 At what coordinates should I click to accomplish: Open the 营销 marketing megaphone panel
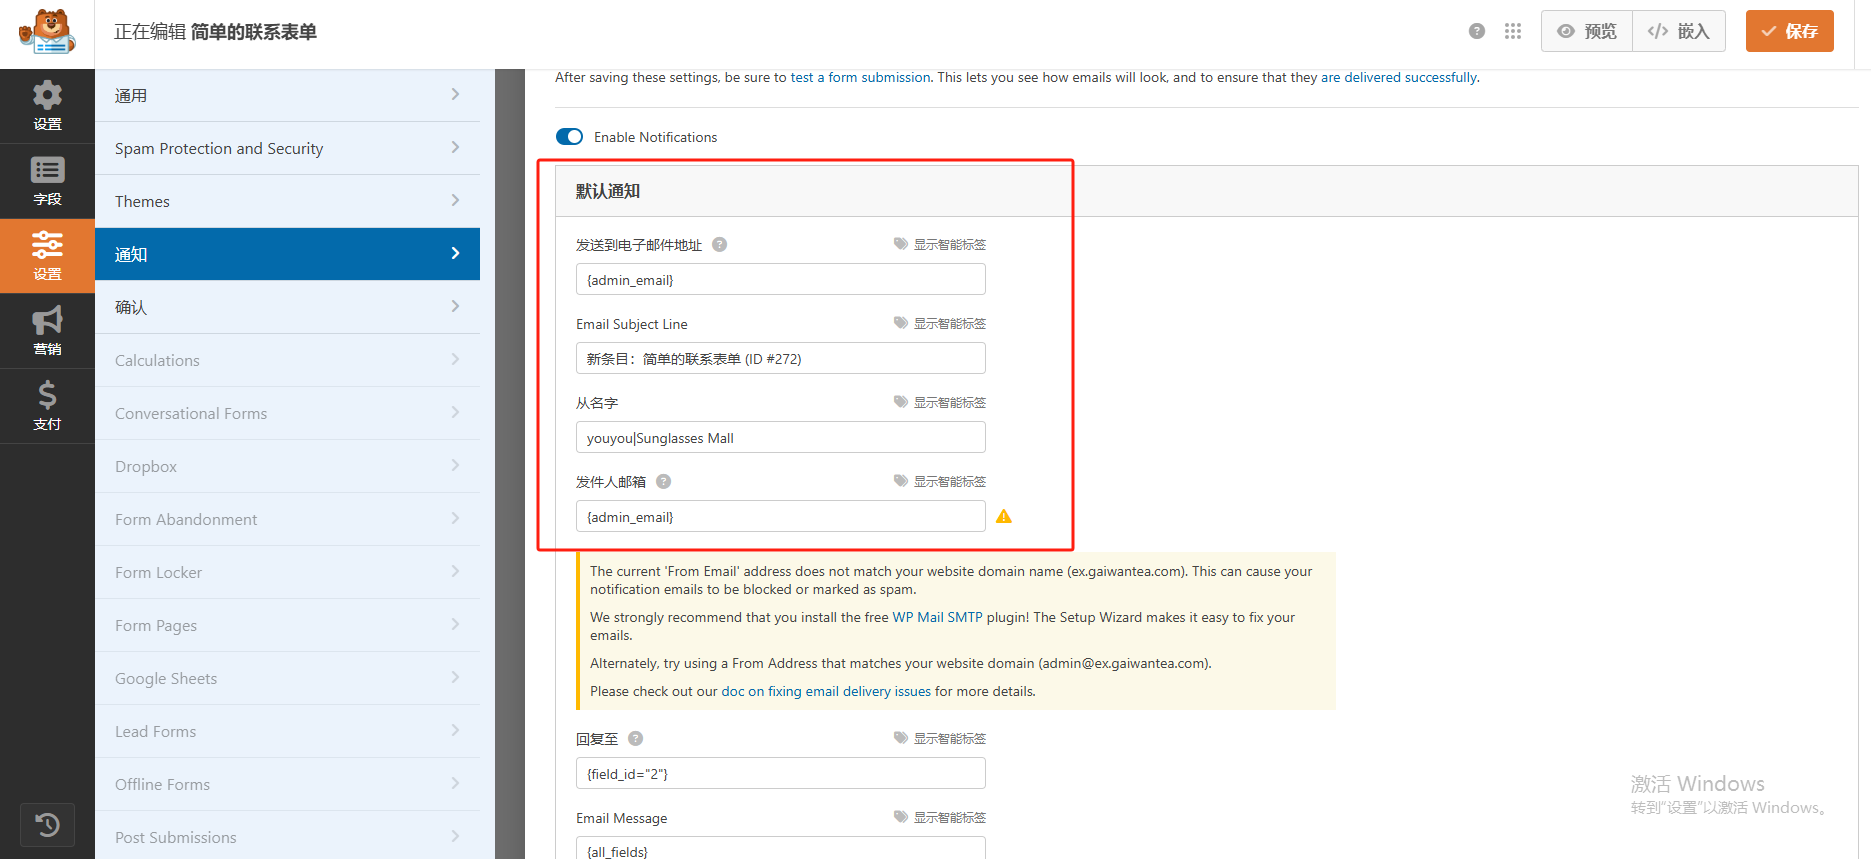click(47, 331)
